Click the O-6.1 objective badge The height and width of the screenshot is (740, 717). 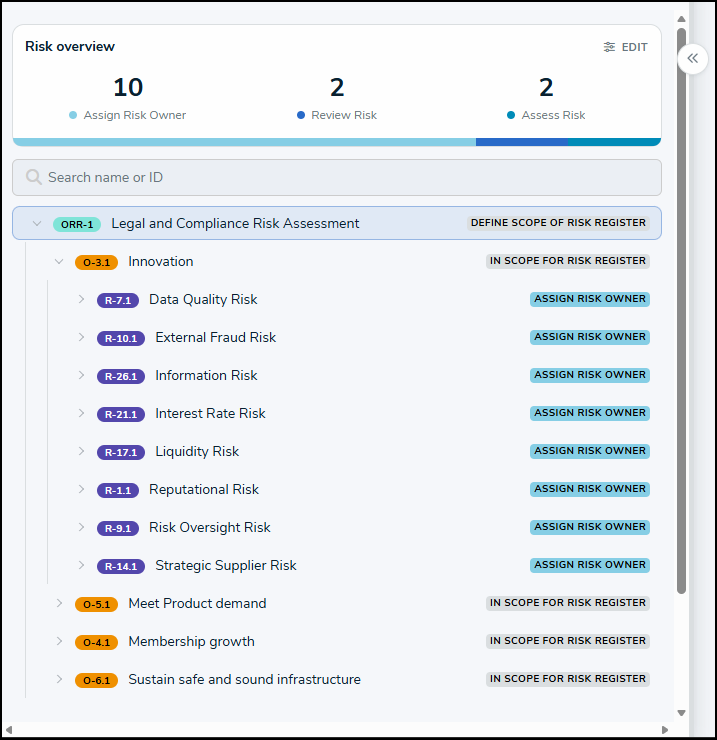click(96, 680)
